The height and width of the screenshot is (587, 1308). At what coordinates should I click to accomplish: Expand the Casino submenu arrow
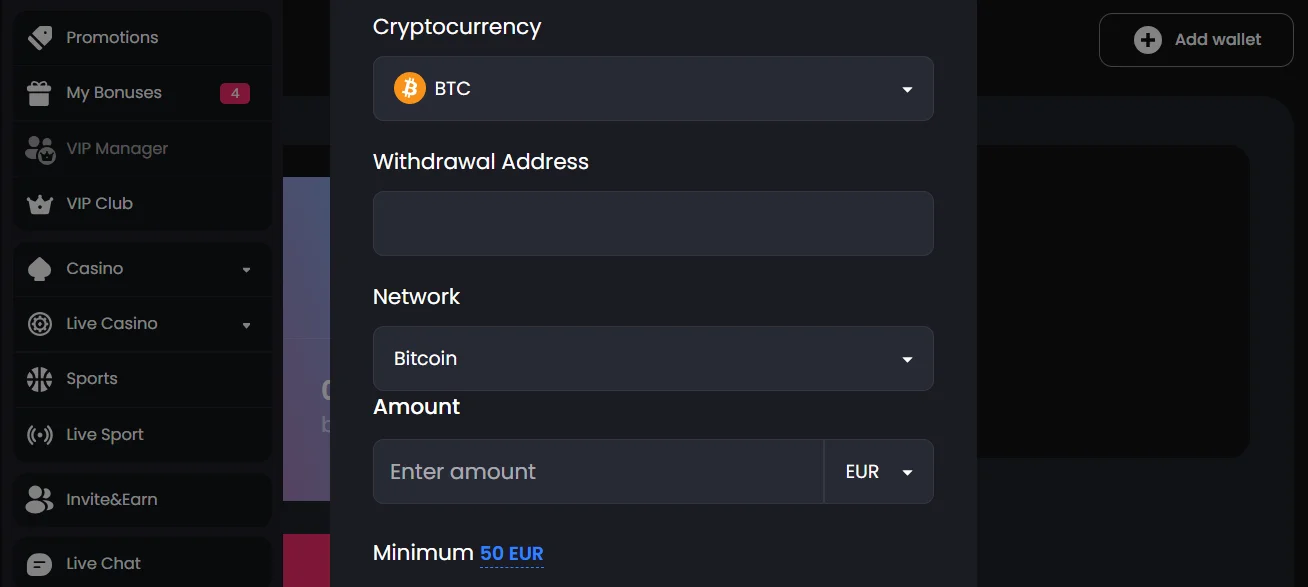point(246,270)
